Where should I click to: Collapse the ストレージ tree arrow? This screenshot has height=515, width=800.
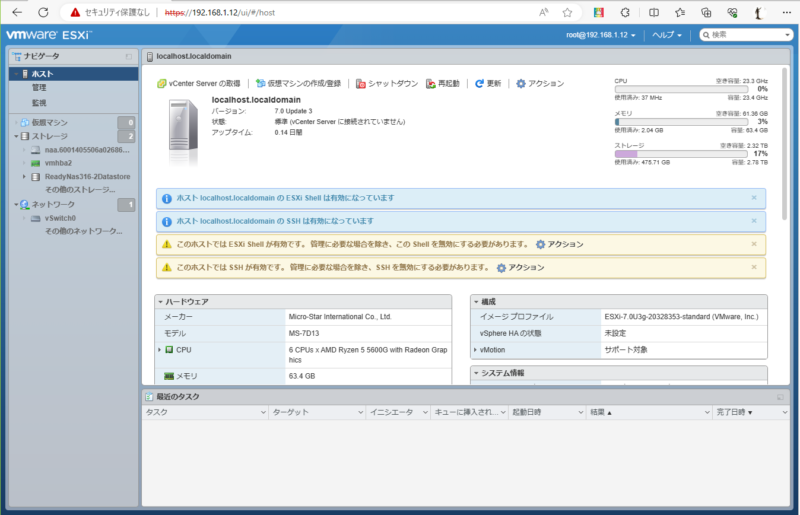[16, 136]
